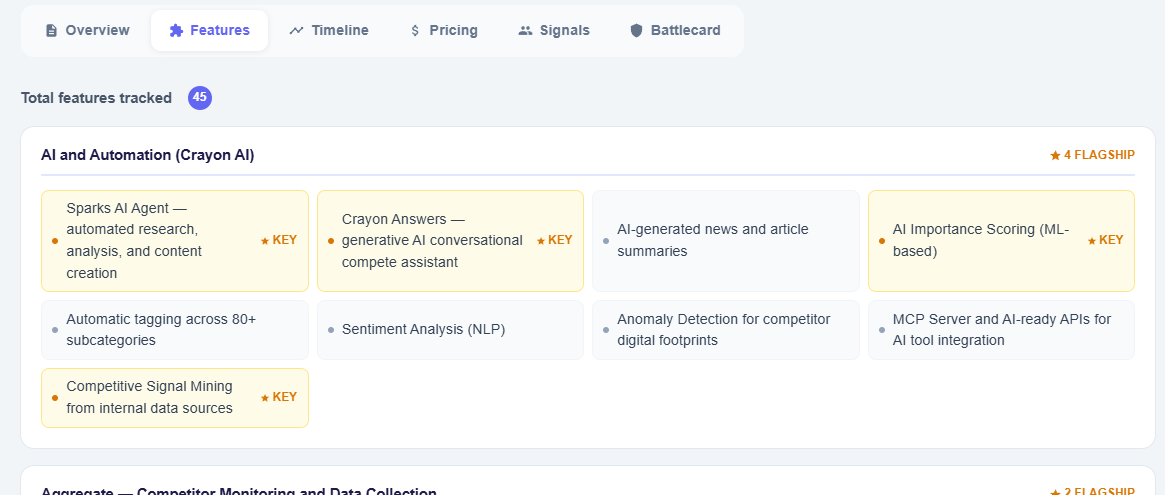The width and height of the screenshot is (1165, 495).
Task: Select the AI Importance Scoring card
Action: [1002, 241]
